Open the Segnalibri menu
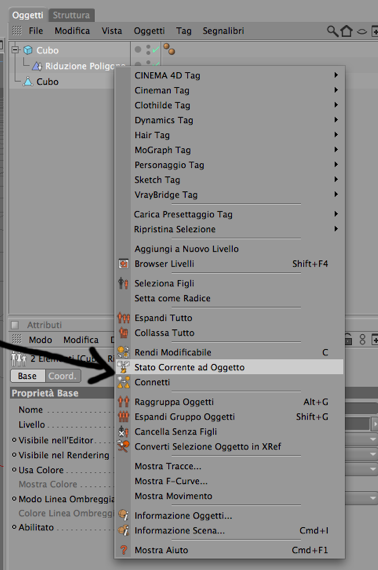The width and height of the screenshot is (378, 570). [223, 31]
